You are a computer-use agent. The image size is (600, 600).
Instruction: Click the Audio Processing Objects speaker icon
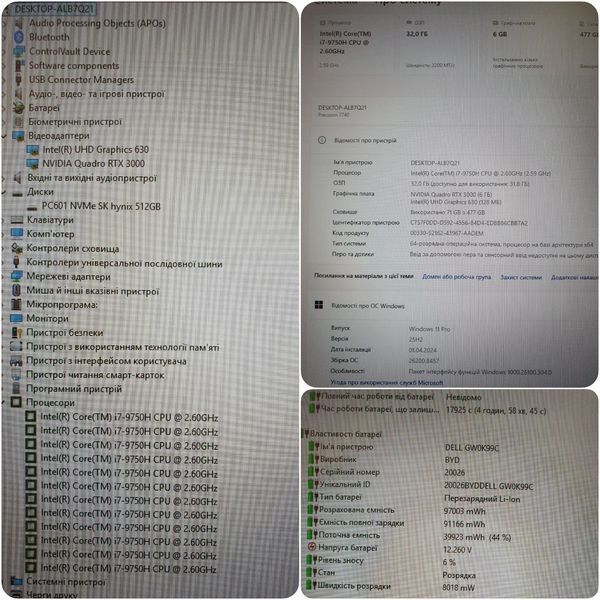[19, 23]
